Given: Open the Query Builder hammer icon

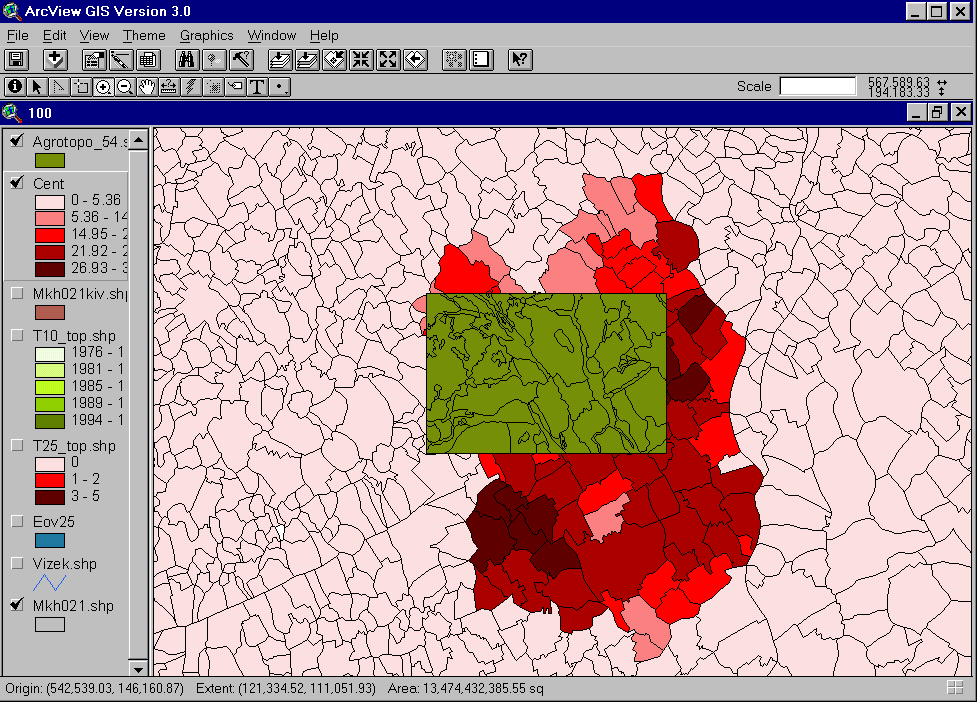Looking at the screenshot, I should [241, 59].
